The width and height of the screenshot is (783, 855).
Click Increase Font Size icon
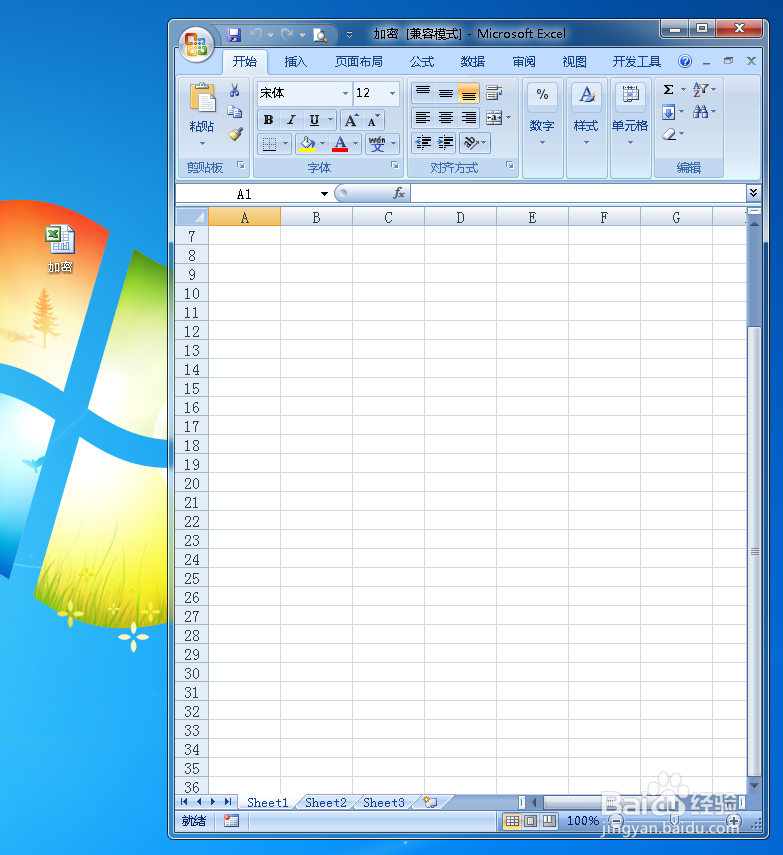pyautogui.click(x=352, y=120)
